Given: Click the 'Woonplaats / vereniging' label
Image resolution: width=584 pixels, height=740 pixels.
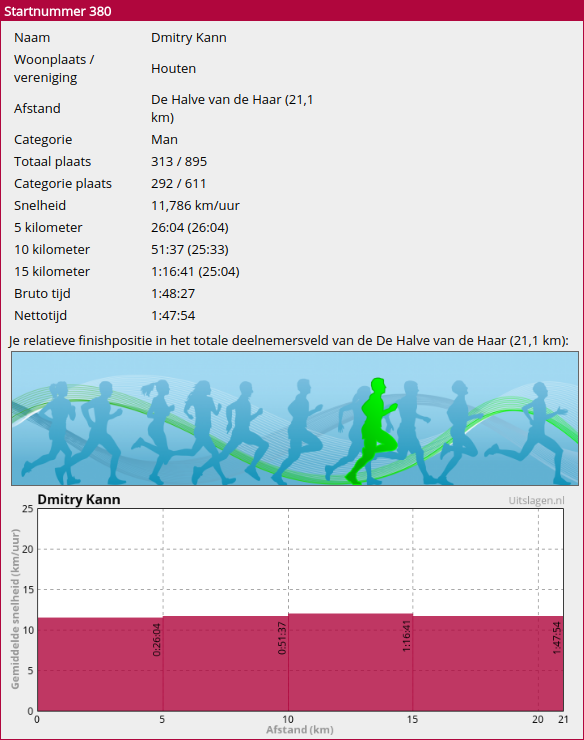Looking at the screenshot, I should 54,69.
